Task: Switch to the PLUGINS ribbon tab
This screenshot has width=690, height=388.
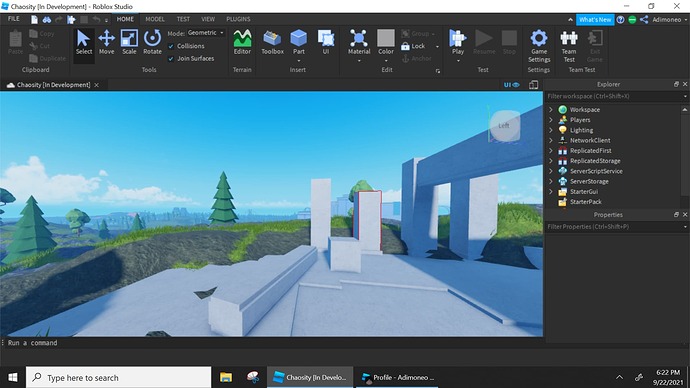Action: click(238, 19)
